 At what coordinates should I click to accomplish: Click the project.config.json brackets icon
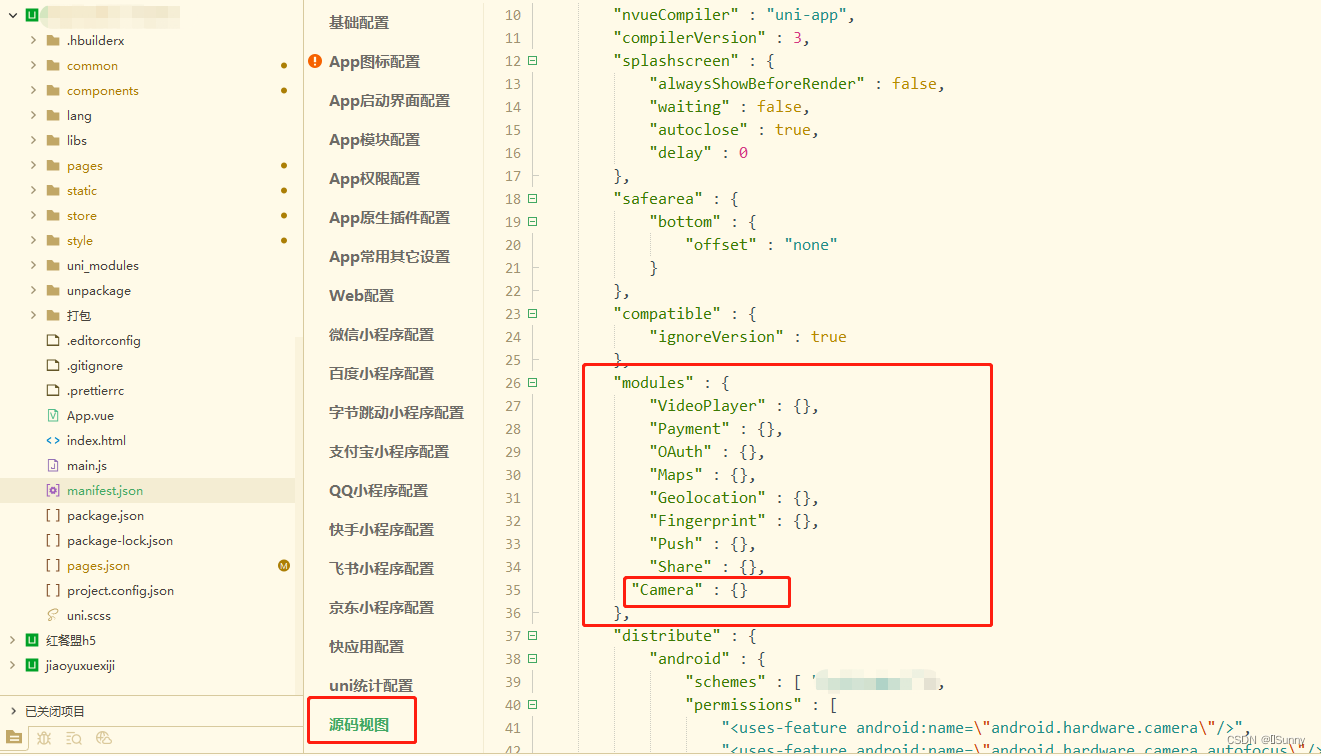coord(53,590)
